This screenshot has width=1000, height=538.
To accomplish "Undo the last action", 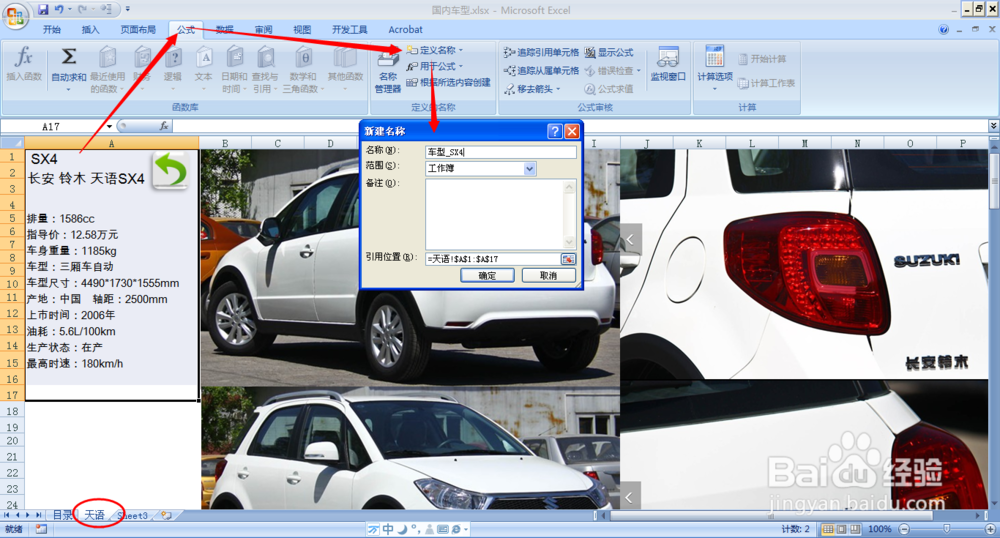I will [x=59, y=9].
